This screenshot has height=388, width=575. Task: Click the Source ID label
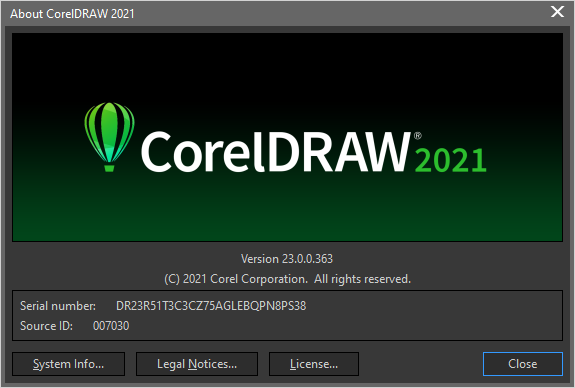point(46,326)
